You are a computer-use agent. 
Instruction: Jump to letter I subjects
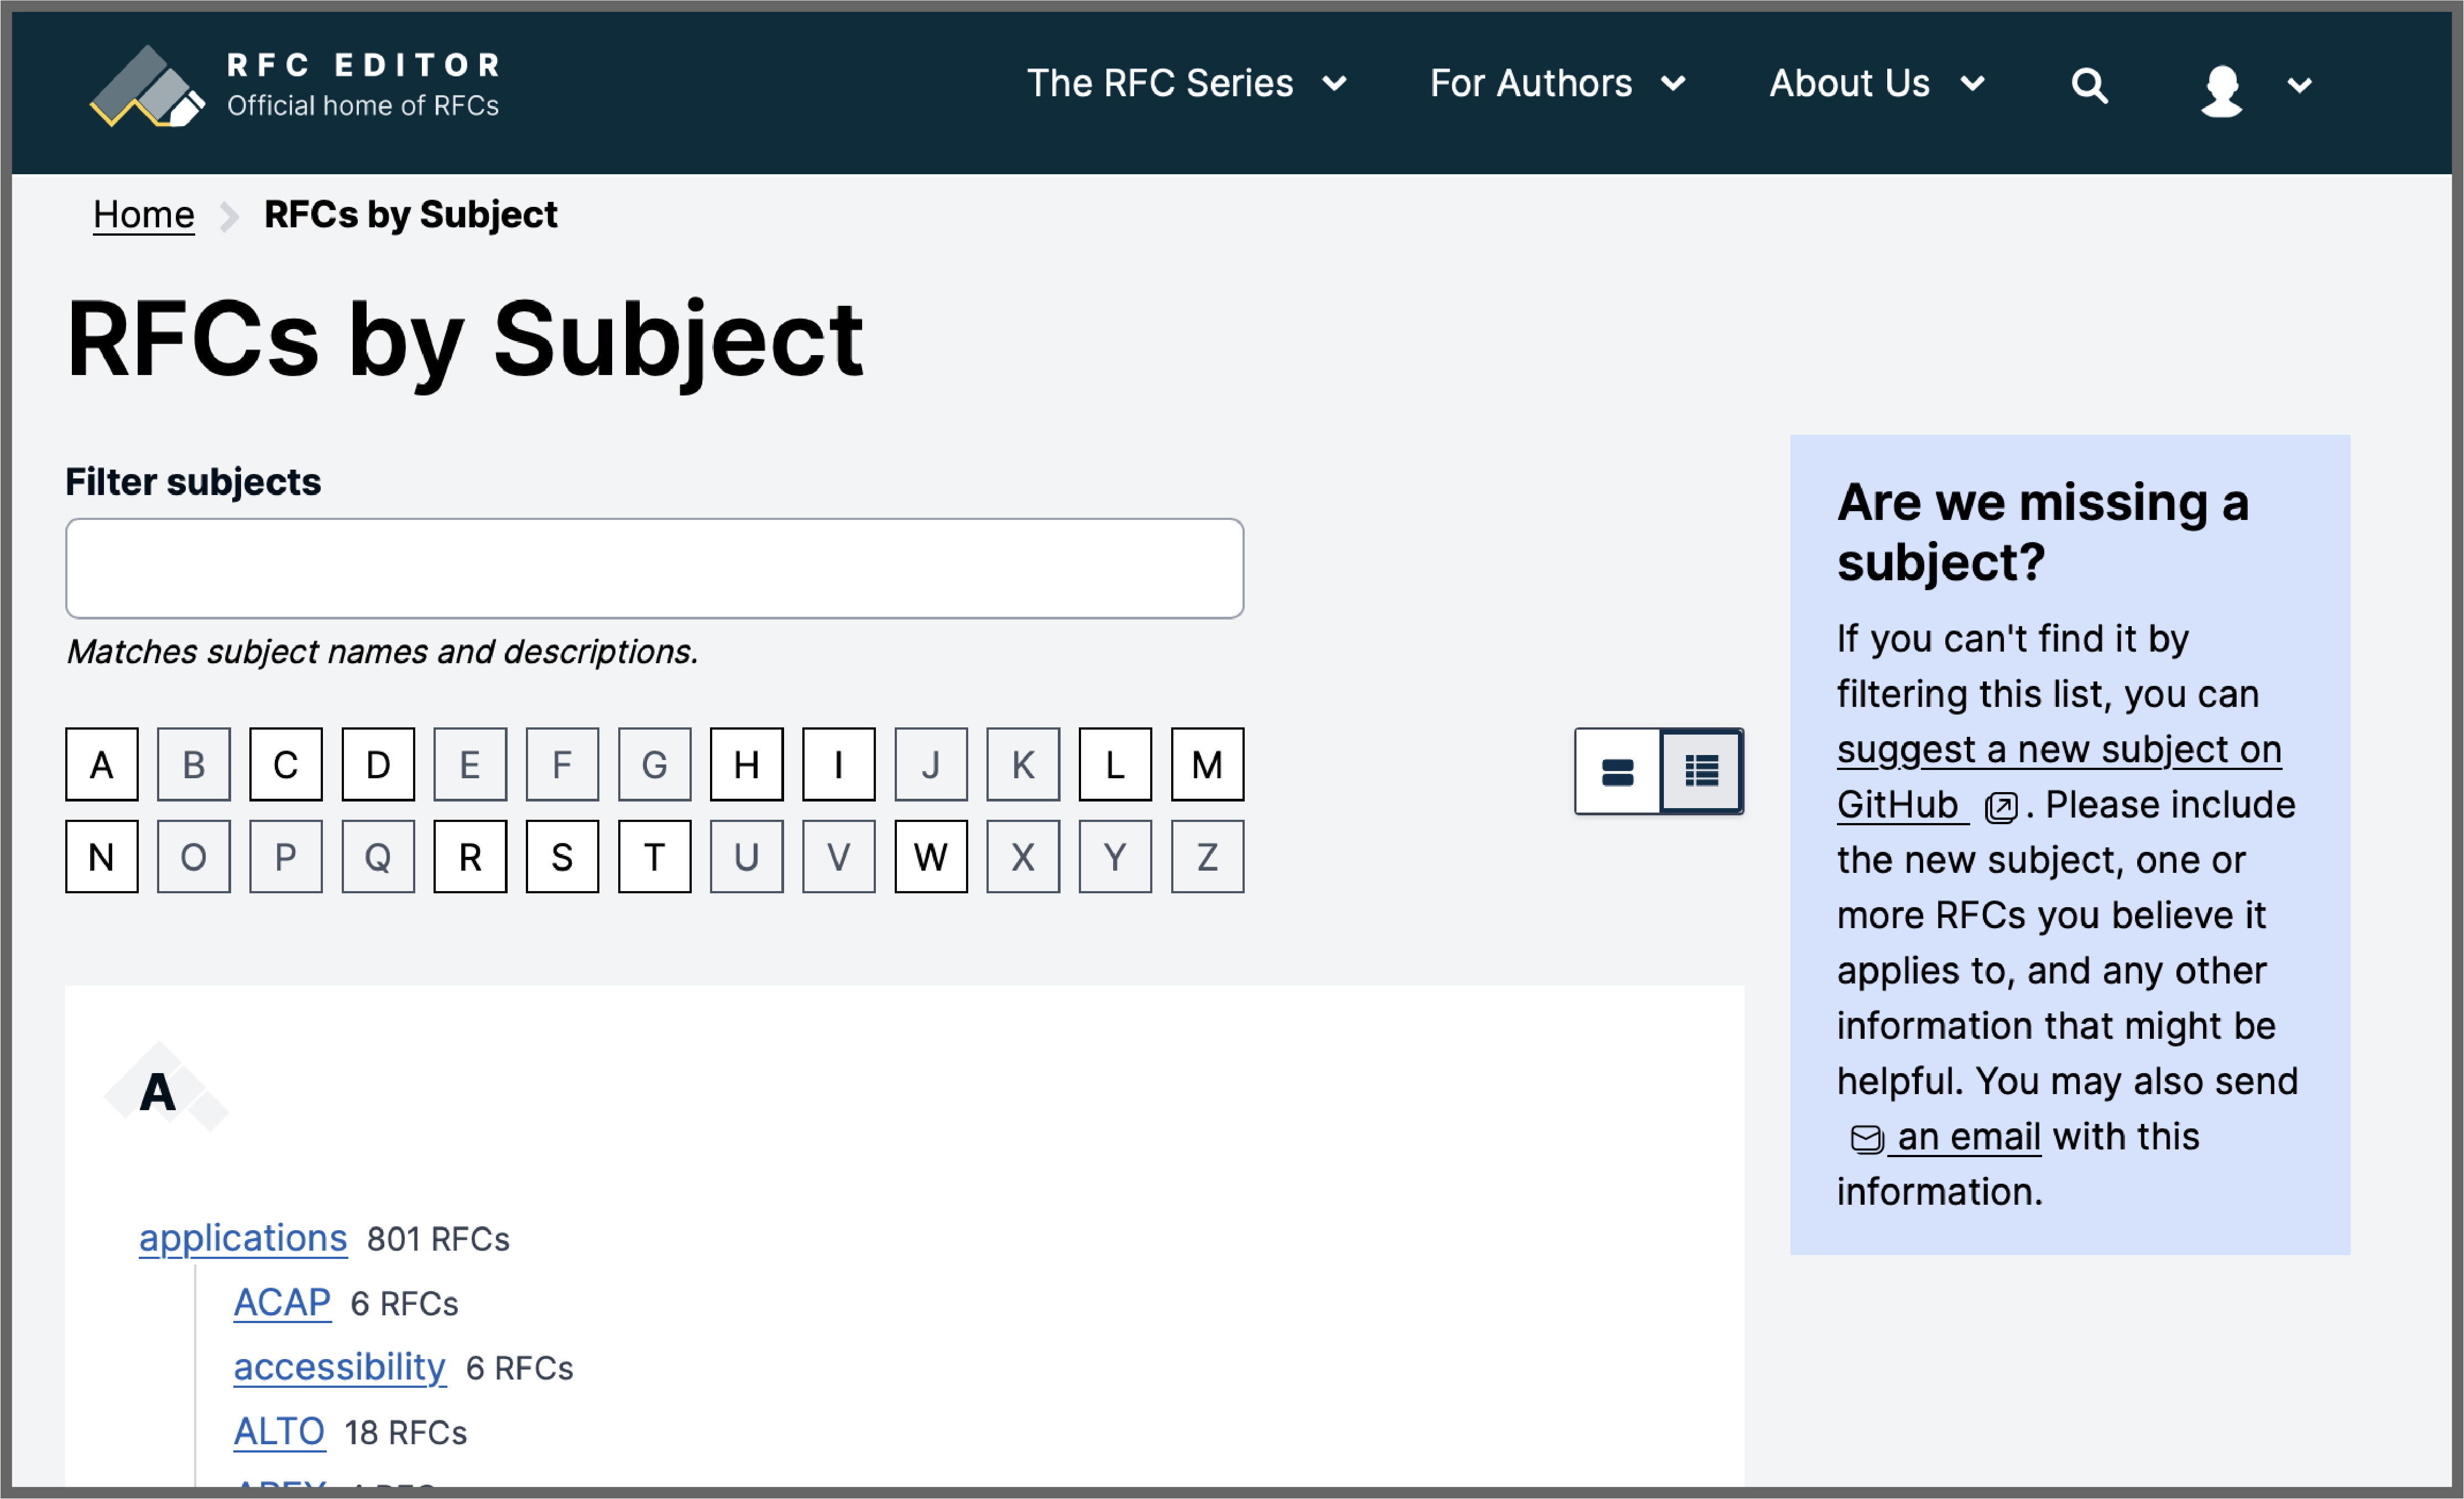click(839, 764)
